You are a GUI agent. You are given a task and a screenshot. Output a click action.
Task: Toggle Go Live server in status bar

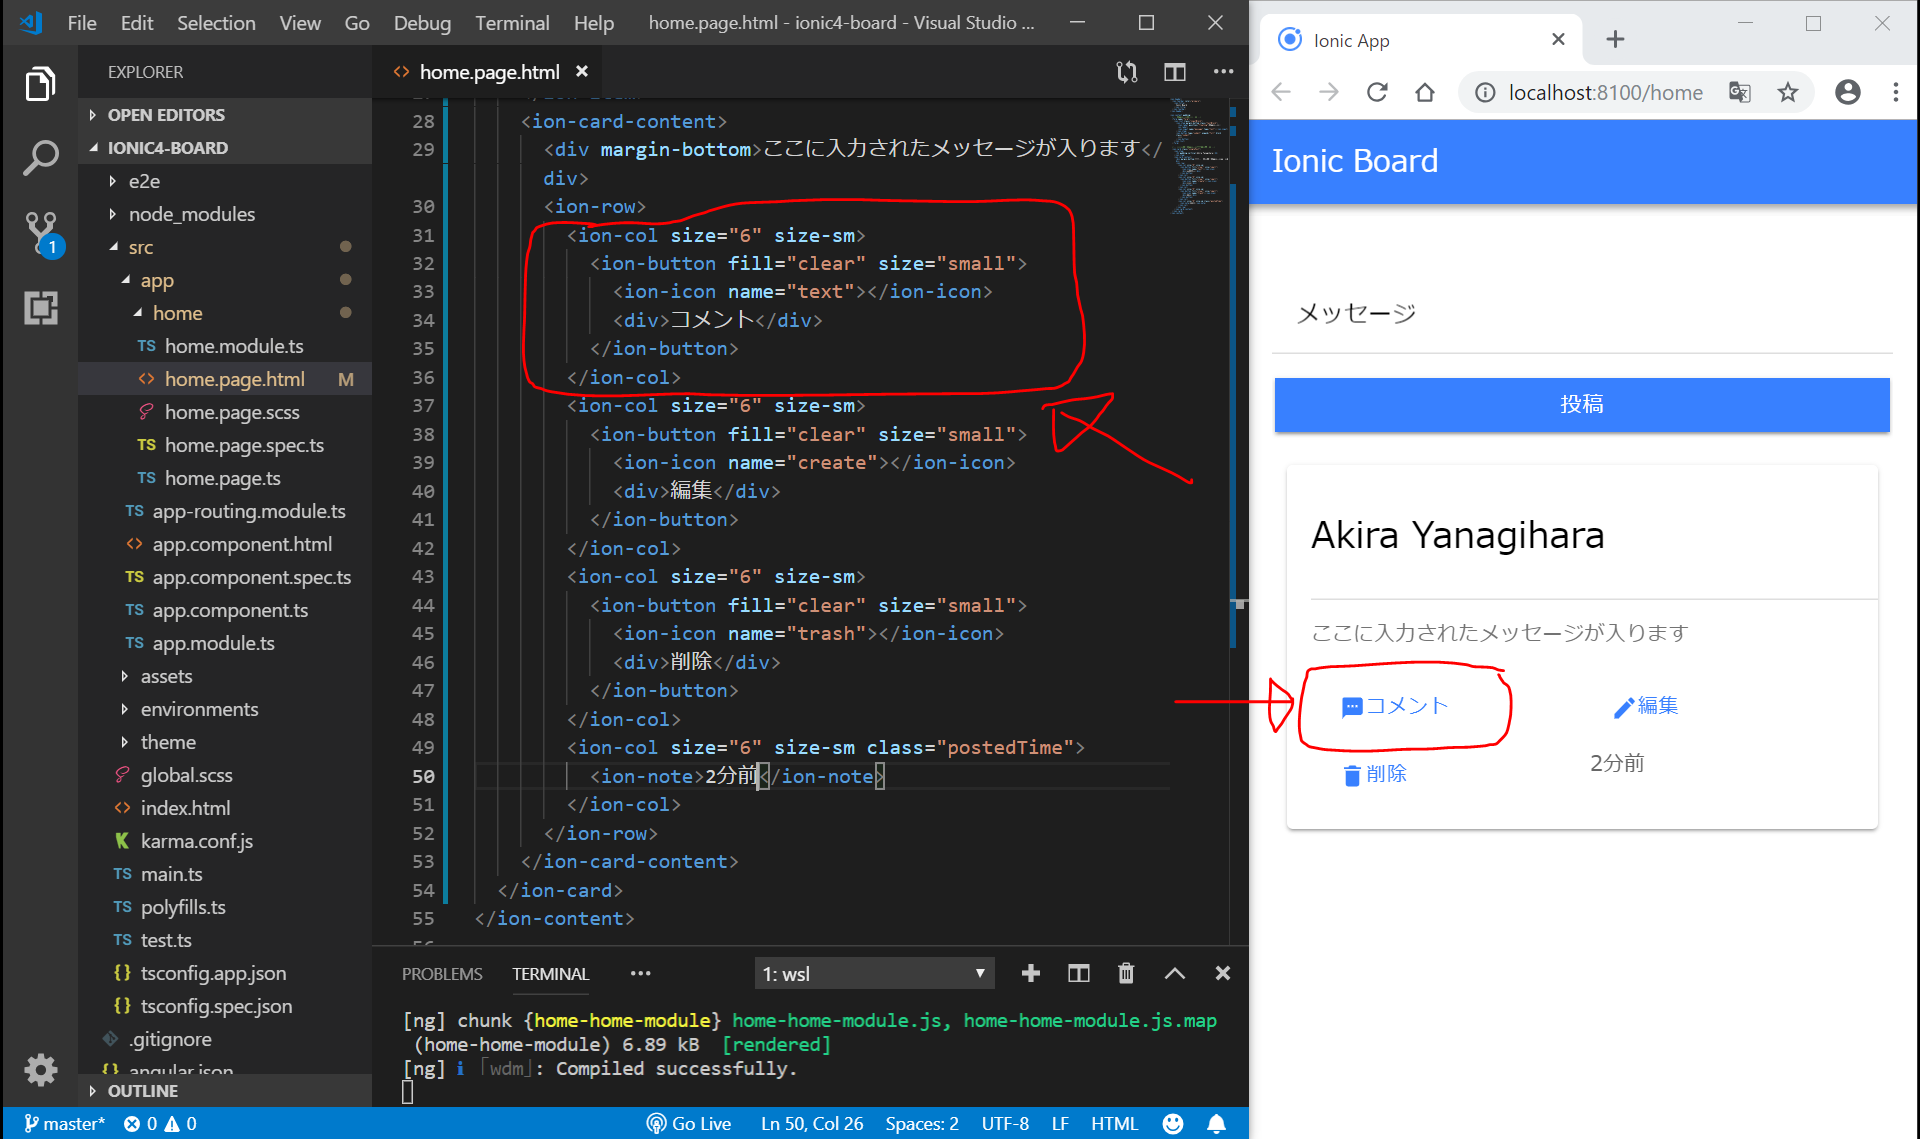(689, 1124)
